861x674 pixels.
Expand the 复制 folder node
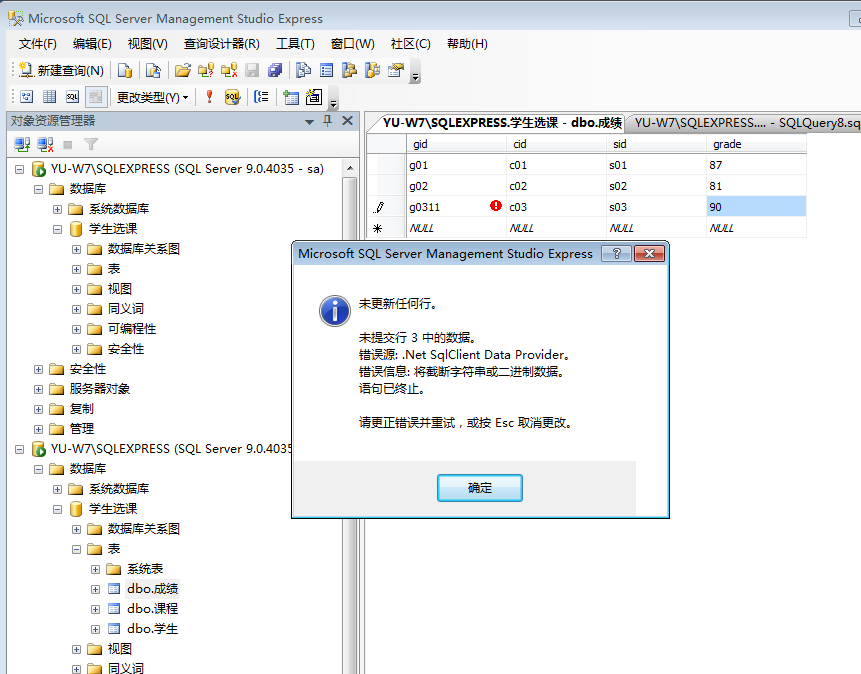[38, 409]
